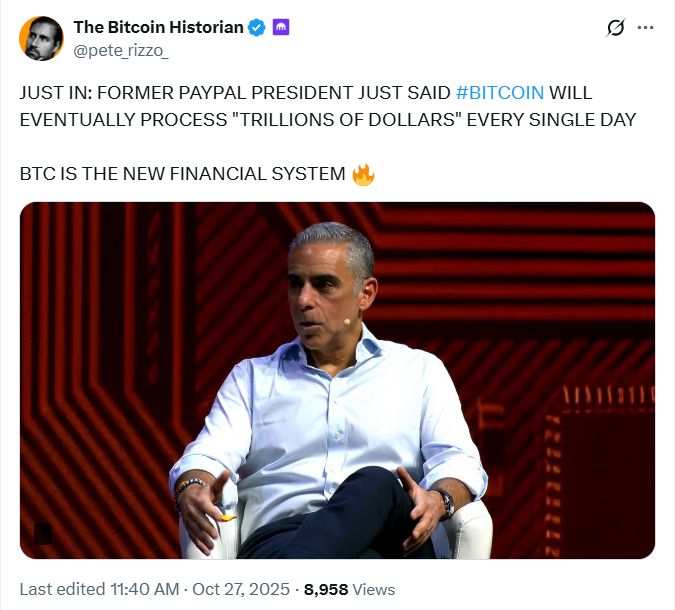Click the display name The Bitcoin Historian
The width and height of the screenshot is (675, 610).
(158, 27)
